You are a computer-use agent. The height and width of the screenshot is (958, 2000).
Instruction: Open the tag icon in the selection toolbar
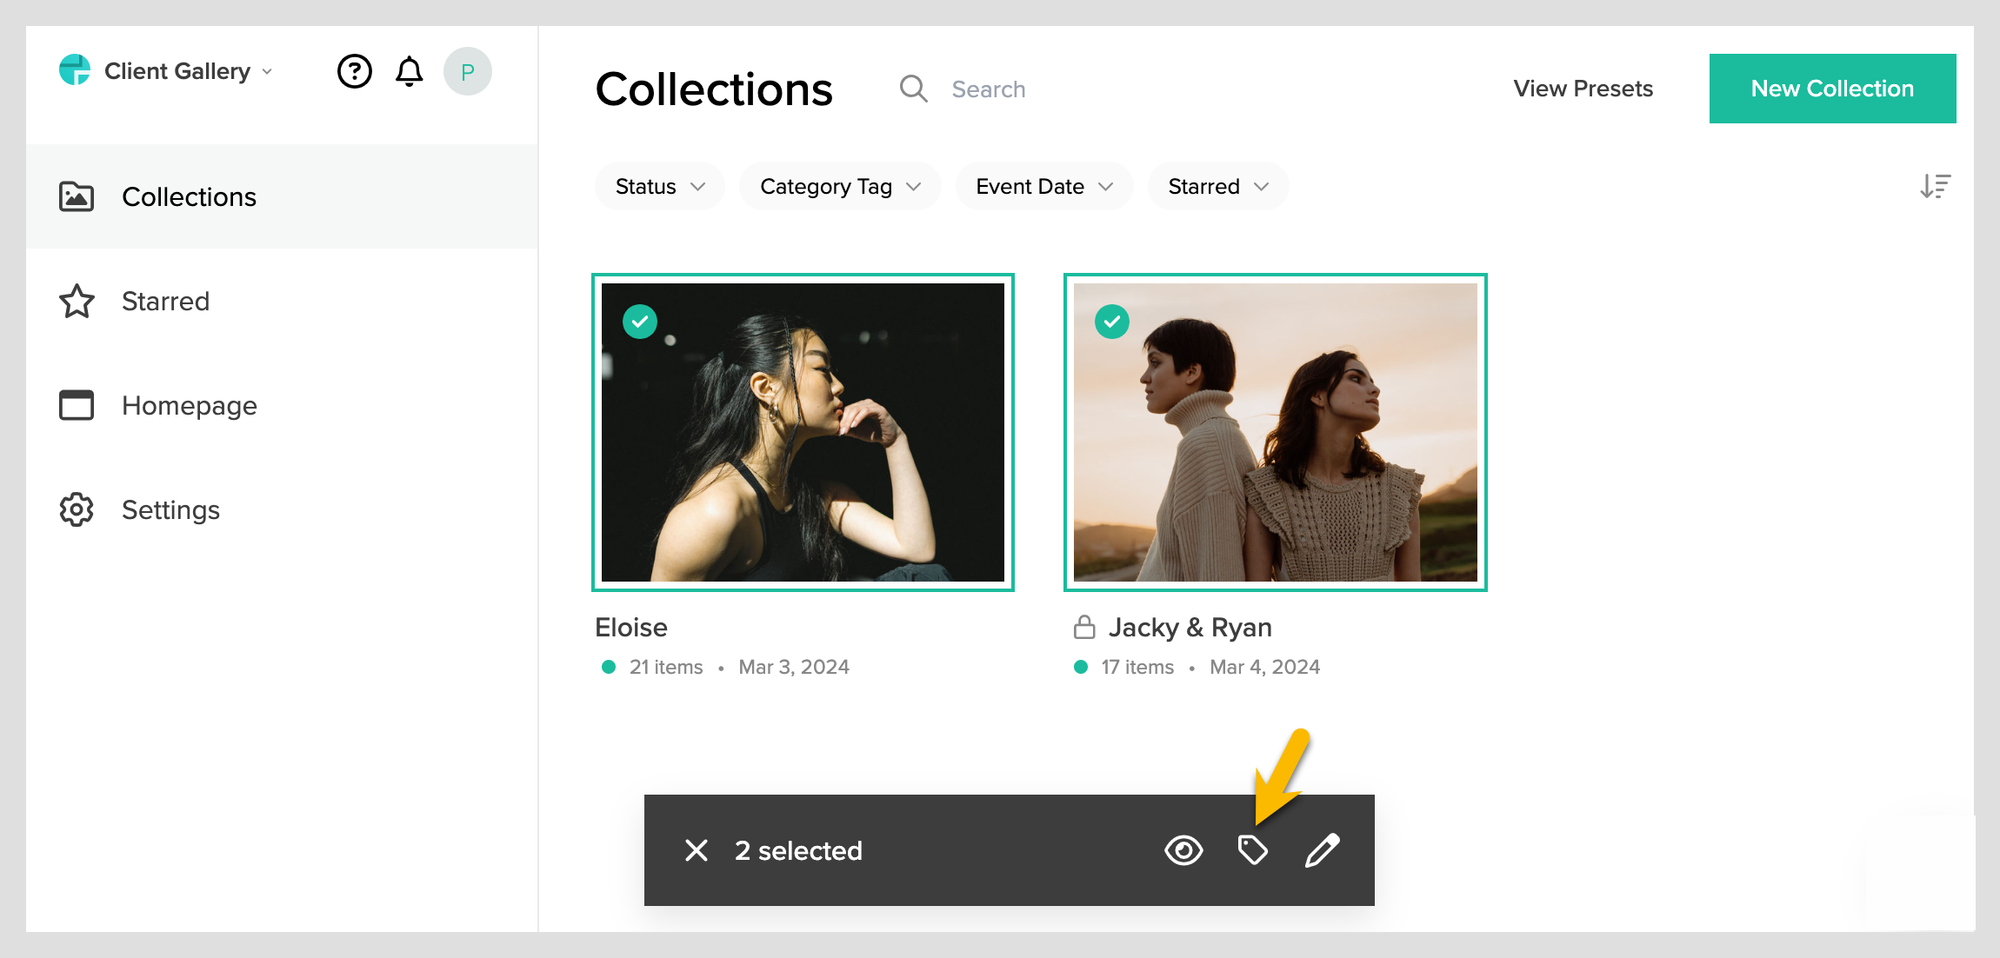click(x=1253, y=850)
